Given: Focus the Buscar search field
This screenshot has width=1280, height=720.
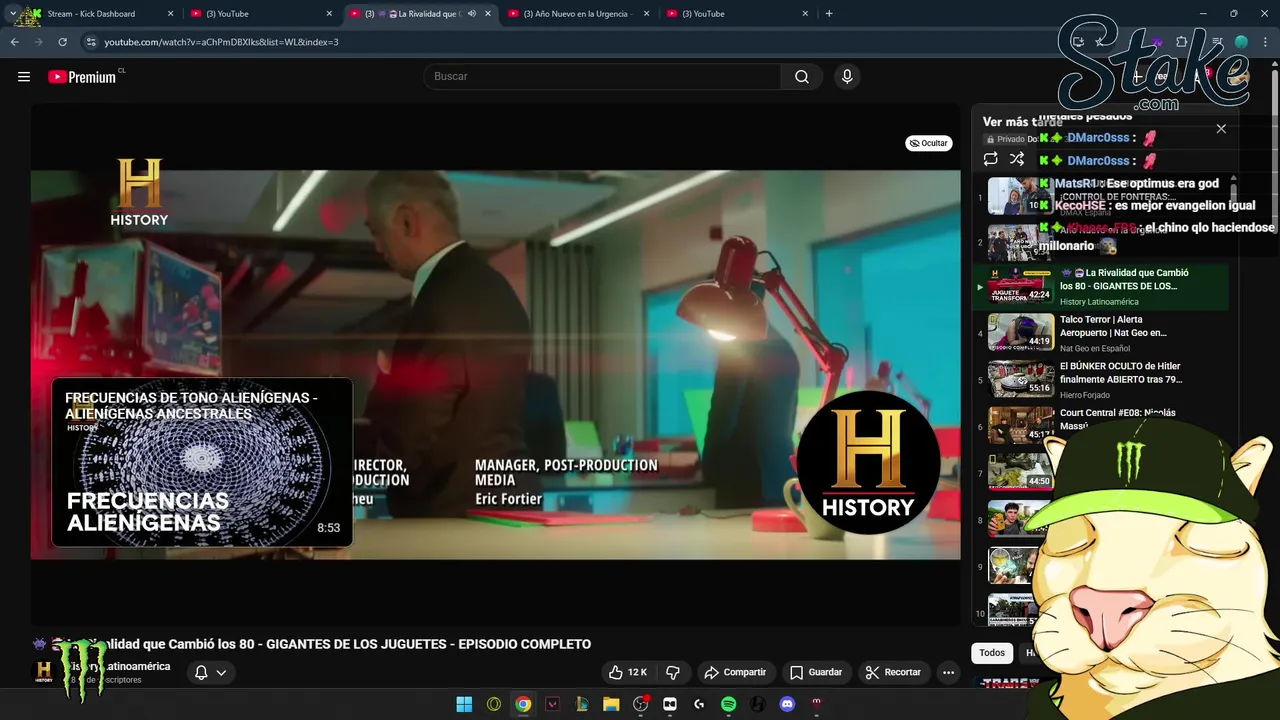Looking at the screenshot, I should [x=602, y=77].
